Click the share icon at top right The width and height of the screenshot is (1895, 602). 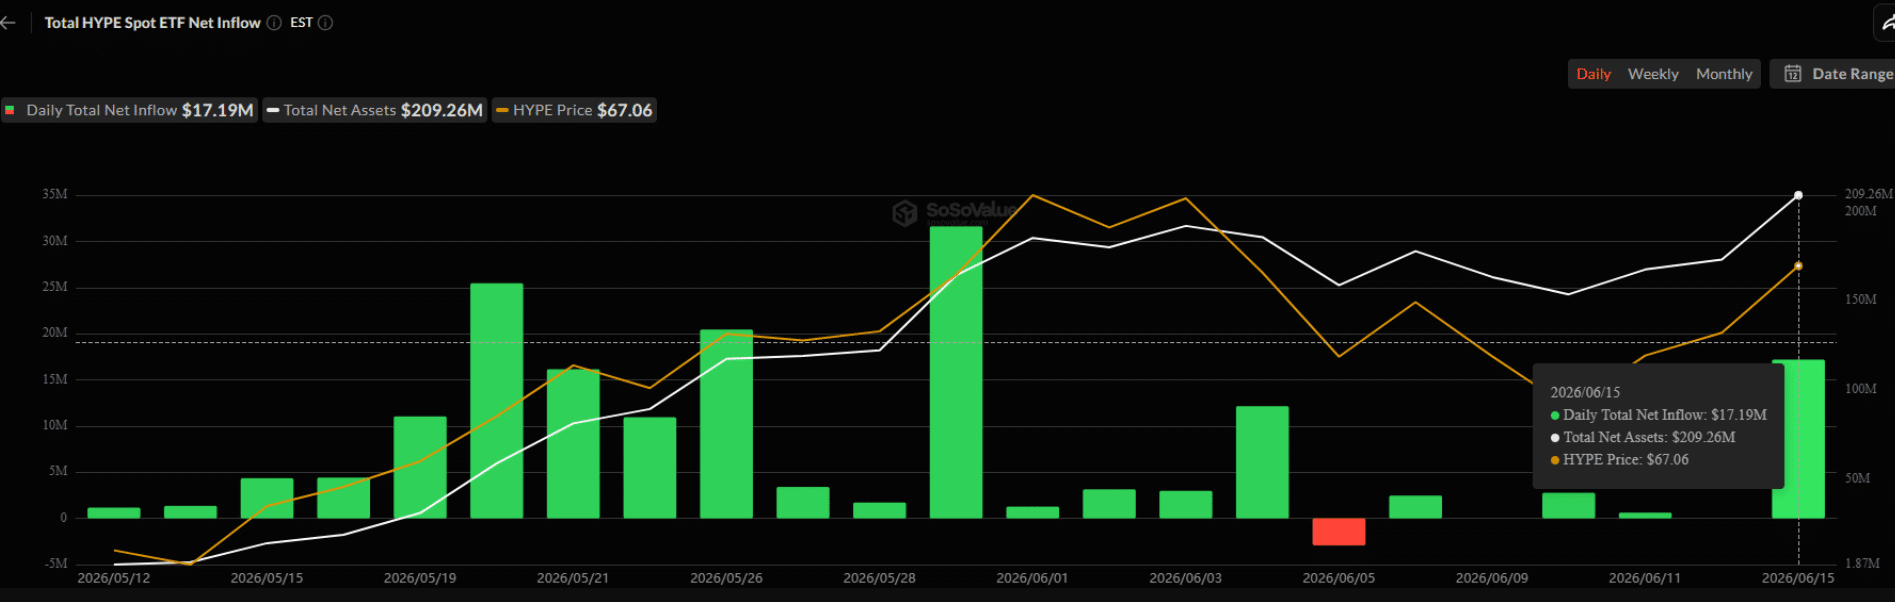pyautogui.click(x=1886, y=23)
